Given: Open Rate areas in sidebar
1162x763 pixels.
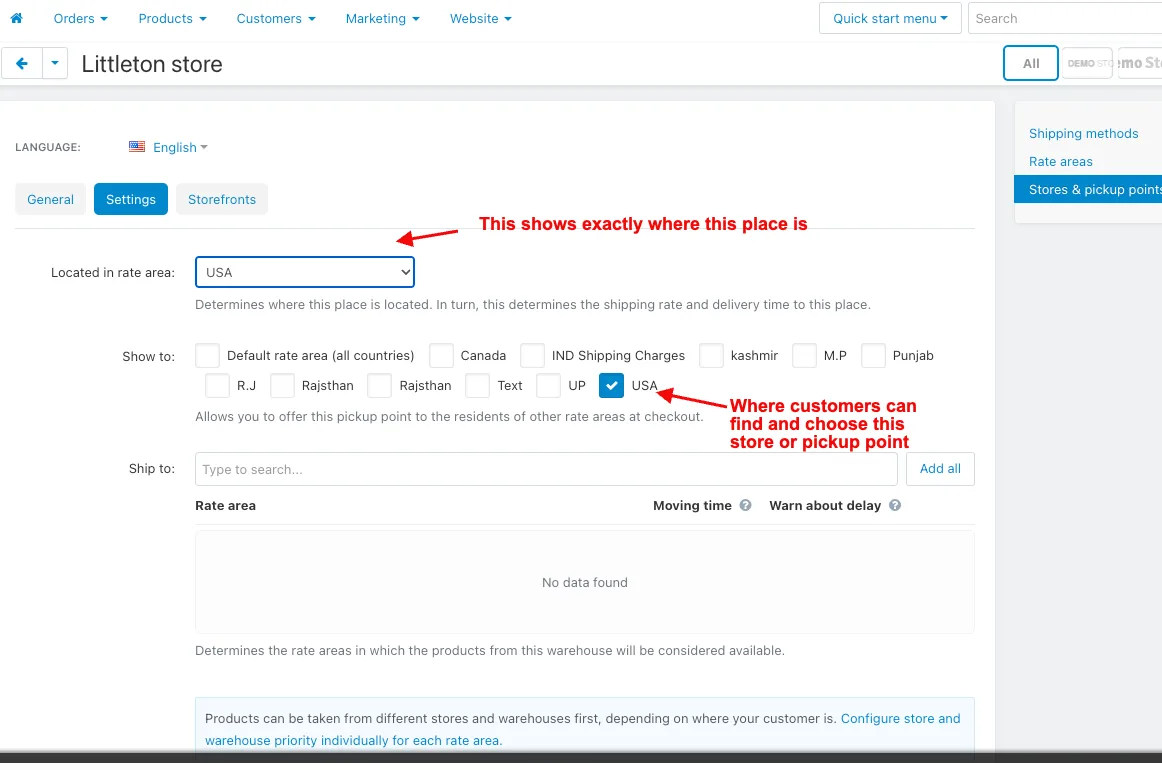Looking at the screenshot, I should [1060, 161].
